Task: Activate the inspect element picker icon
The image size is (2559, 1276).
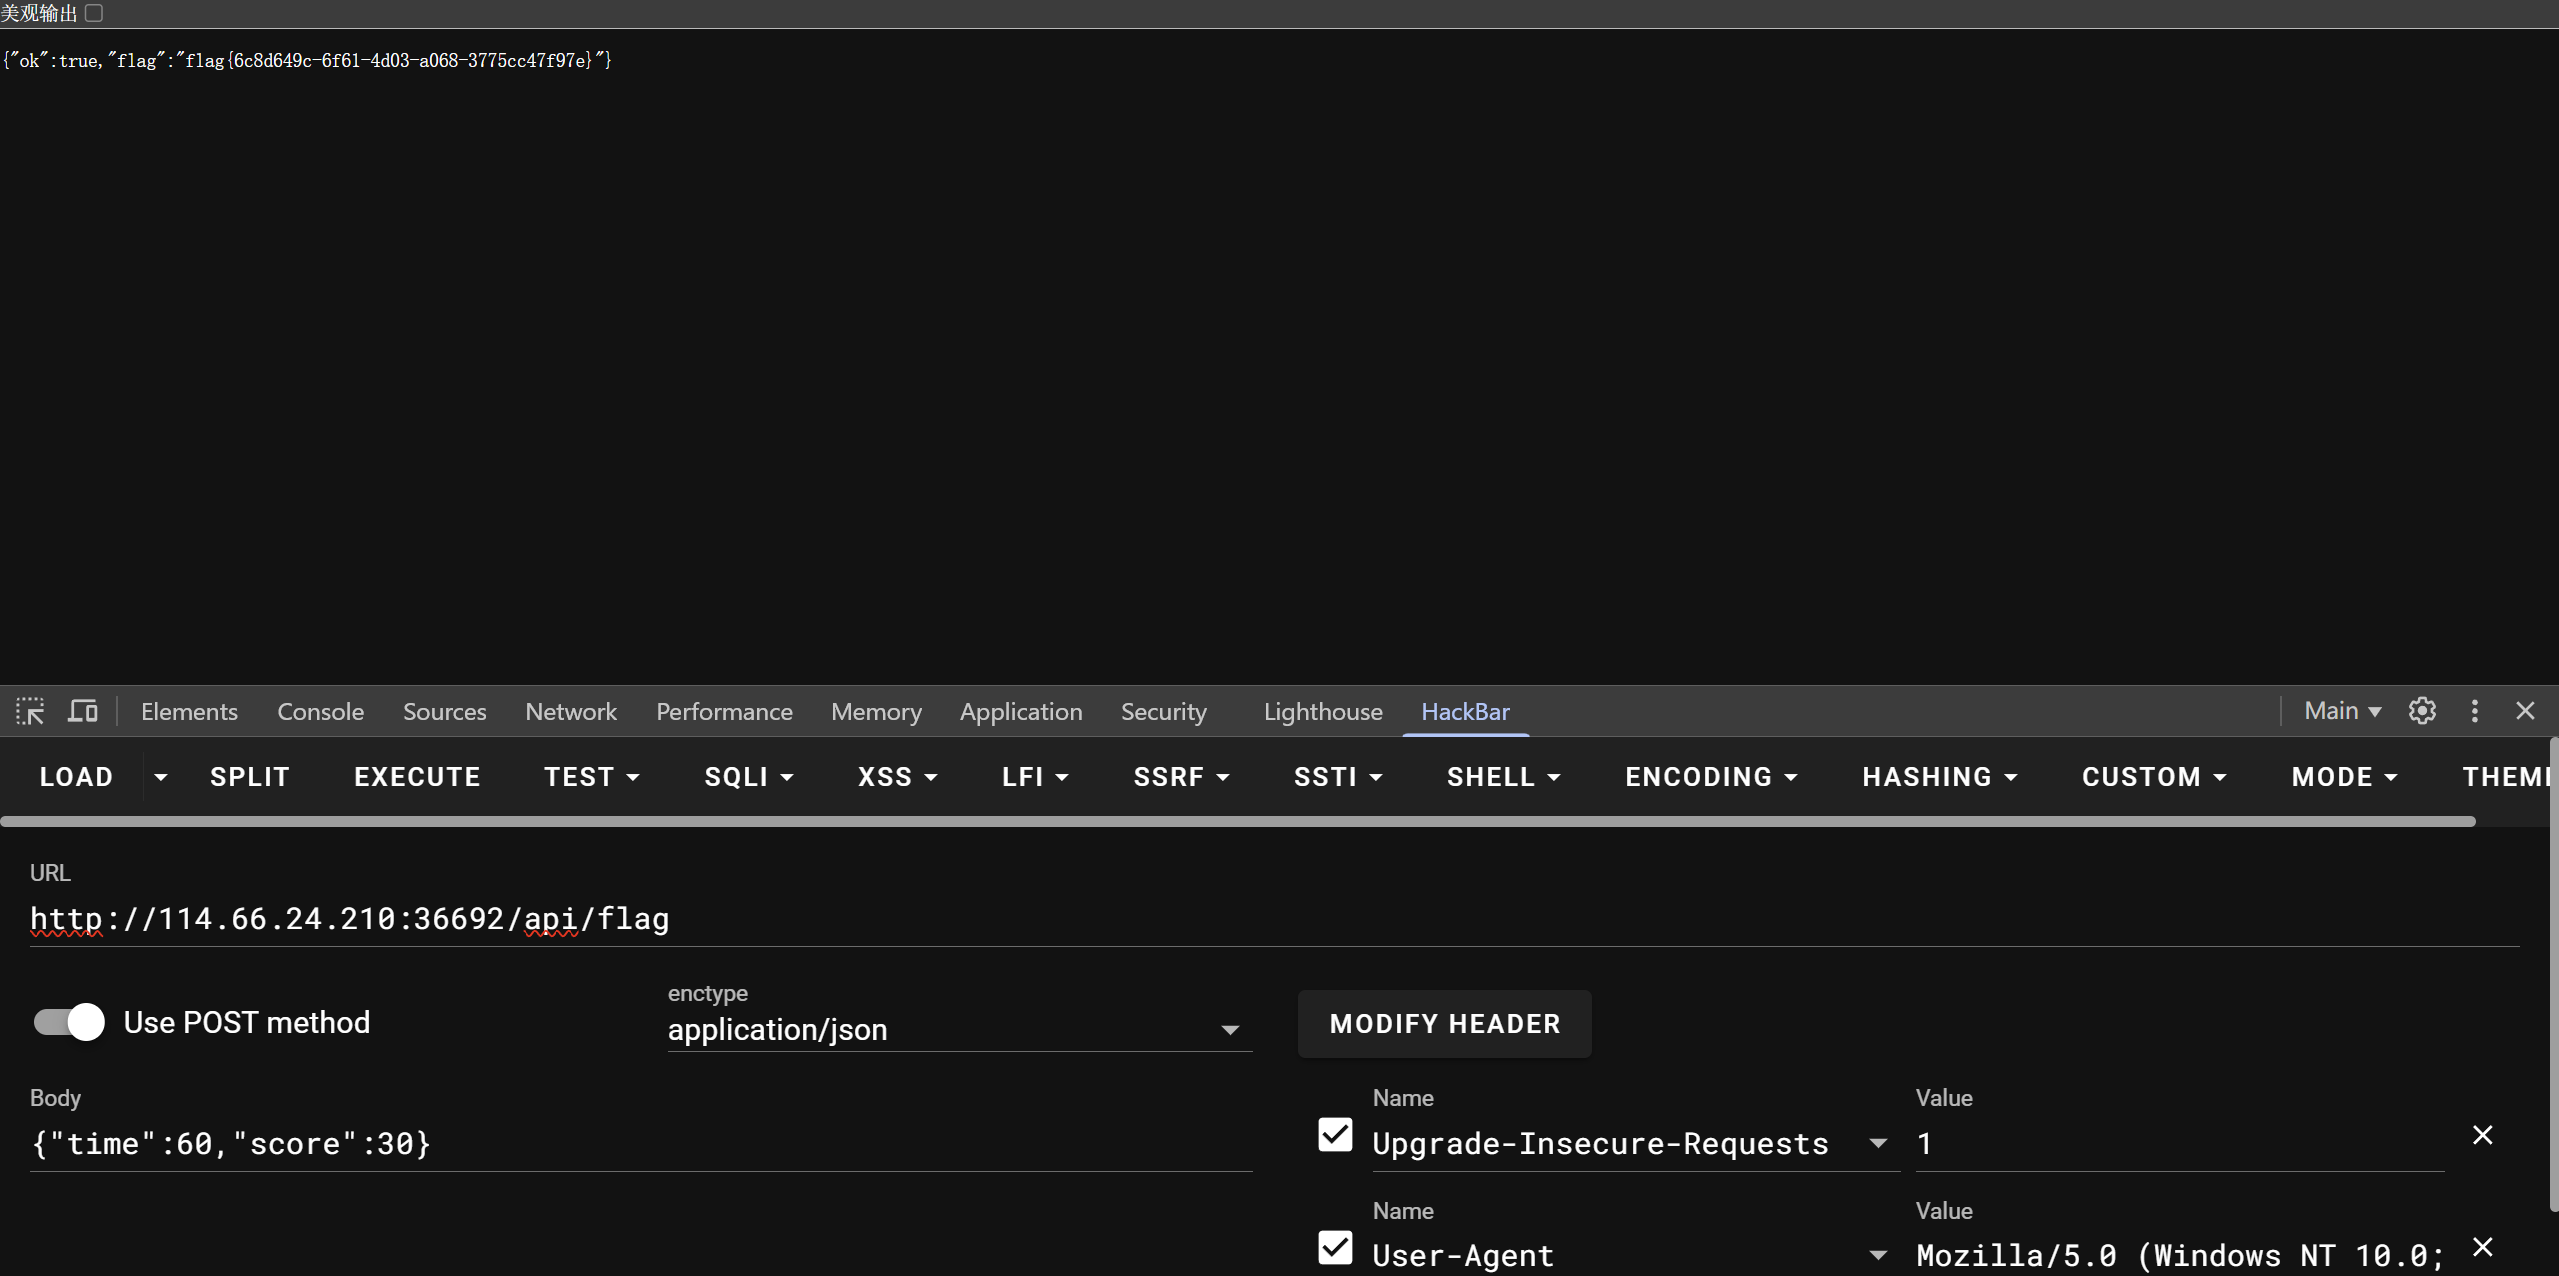Action: [x=30, y=711]
